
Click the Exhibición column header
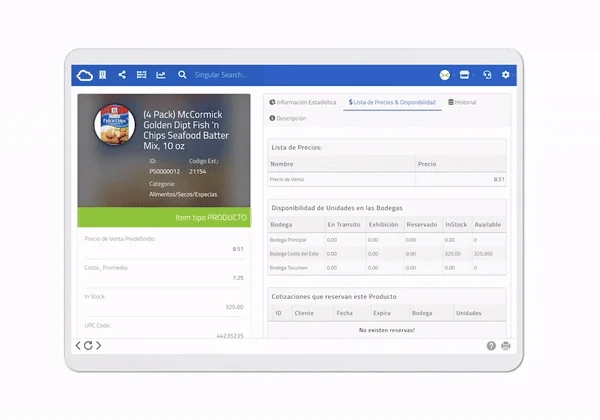point(383,225)
